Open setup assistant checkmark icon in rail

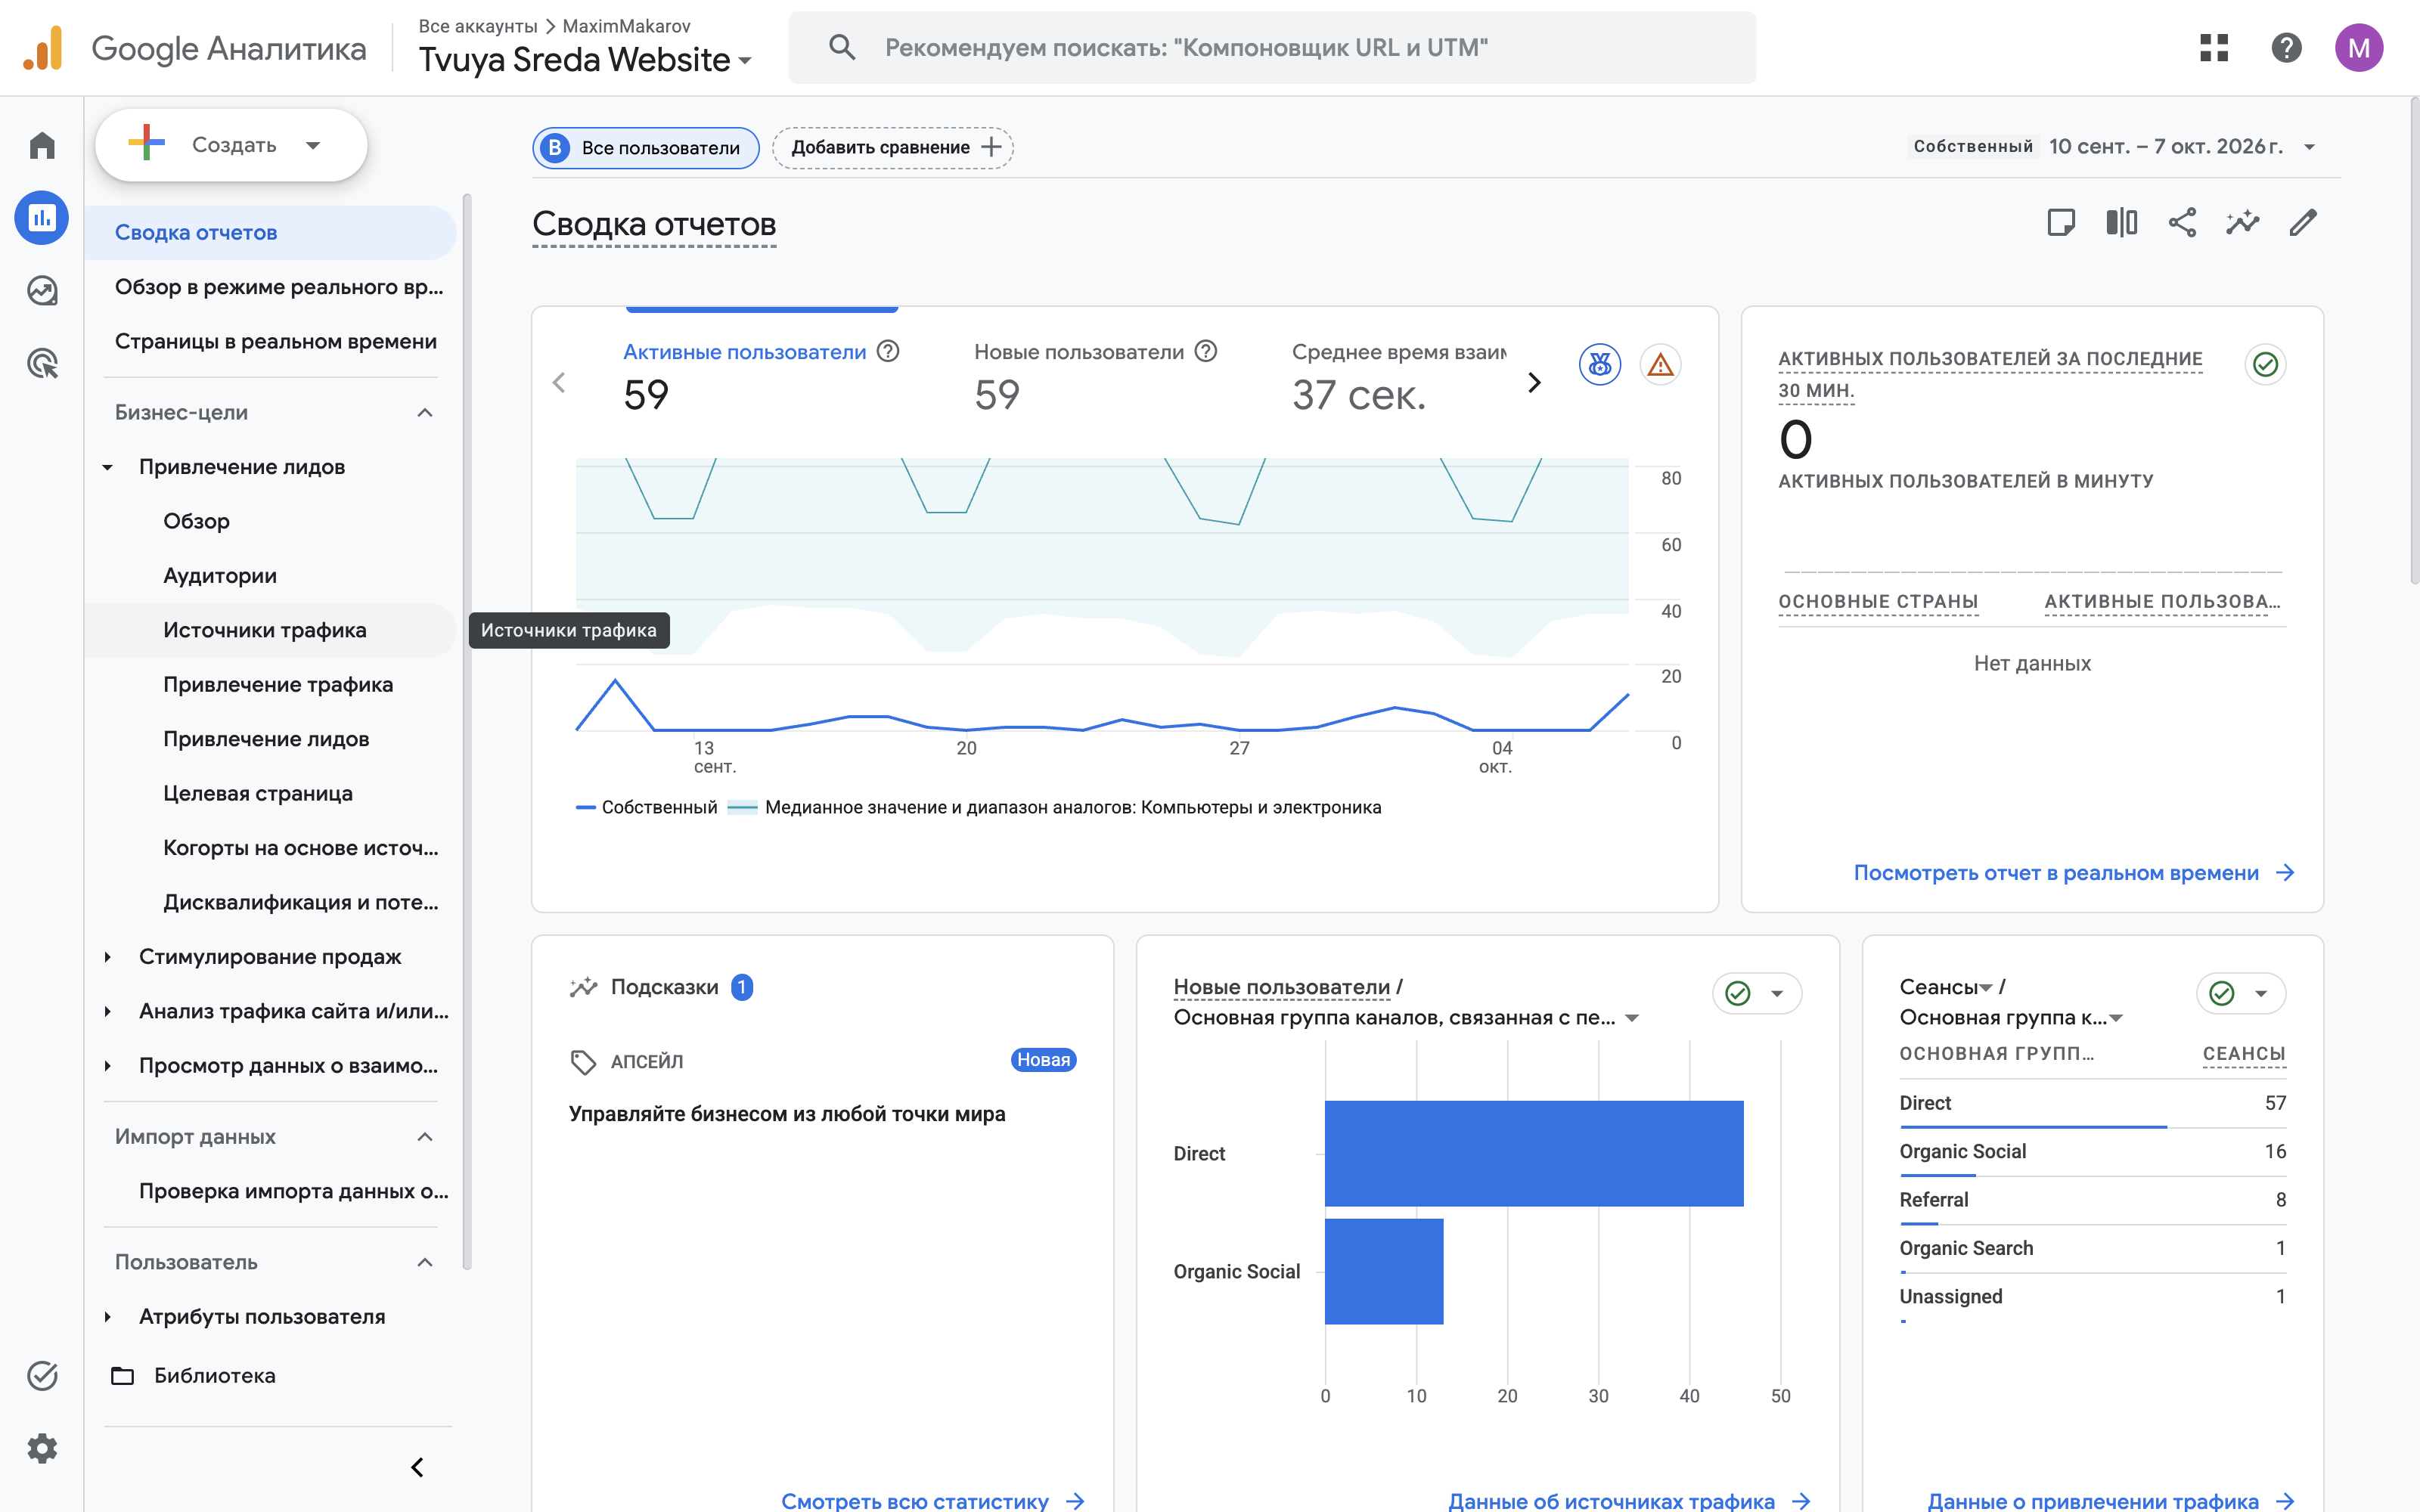point(42,1376)
